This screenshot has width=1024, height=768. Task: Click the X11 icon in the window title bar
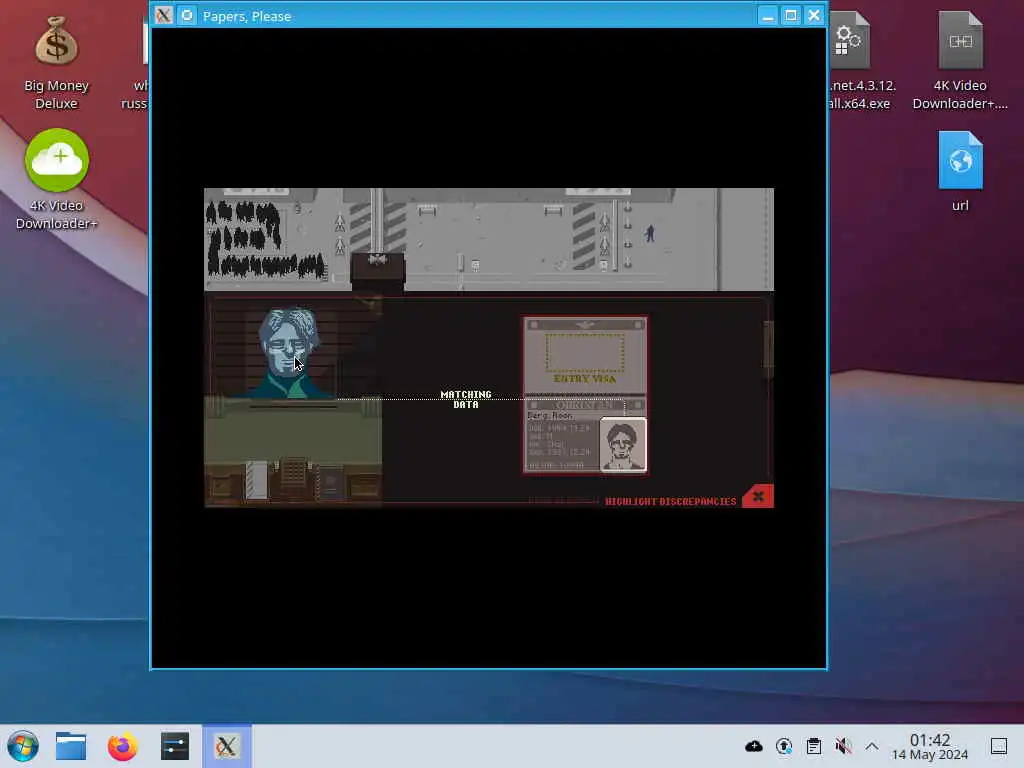pyautogui.click(x=164, y=15)
